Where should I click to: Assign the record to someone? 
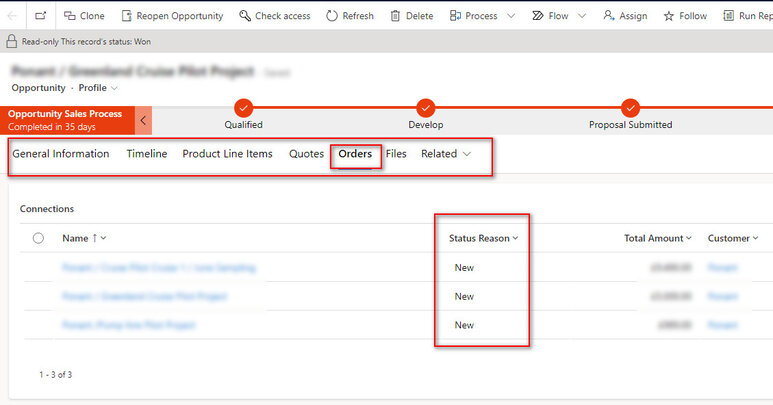(x=625, y=16)
